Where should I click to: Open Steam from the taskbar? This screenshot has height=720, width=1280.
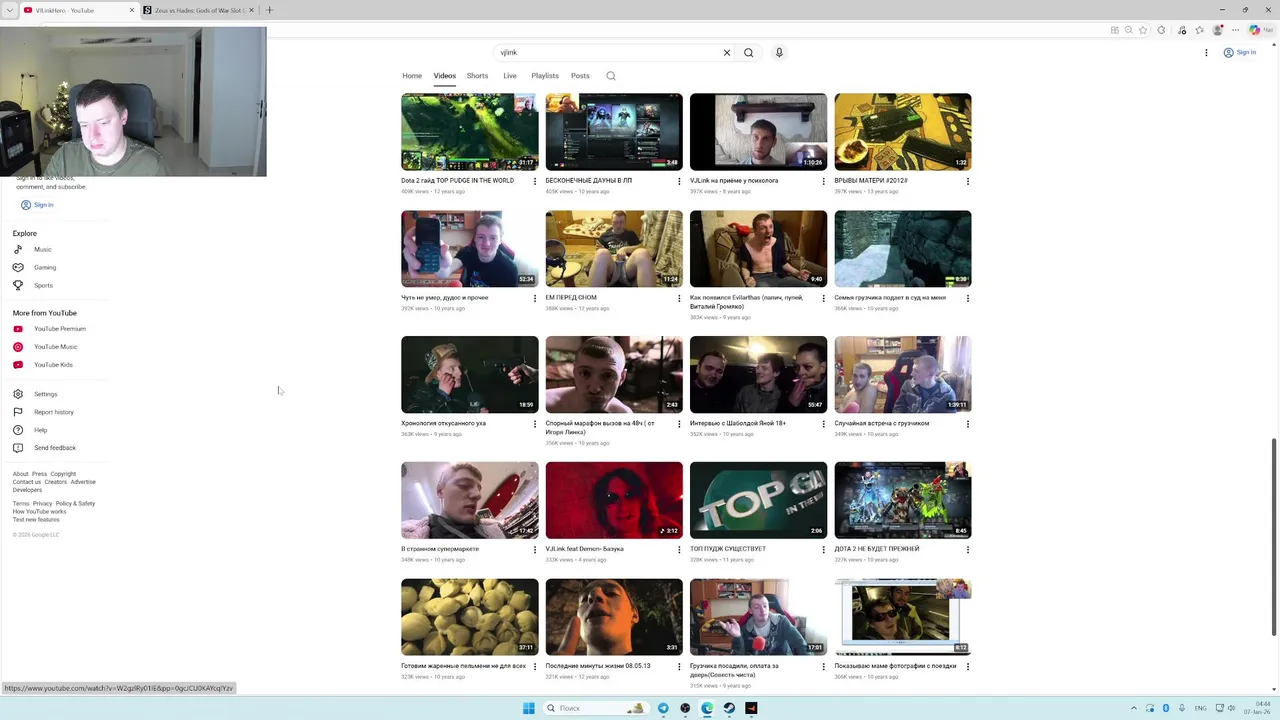(x=729, y=708)
